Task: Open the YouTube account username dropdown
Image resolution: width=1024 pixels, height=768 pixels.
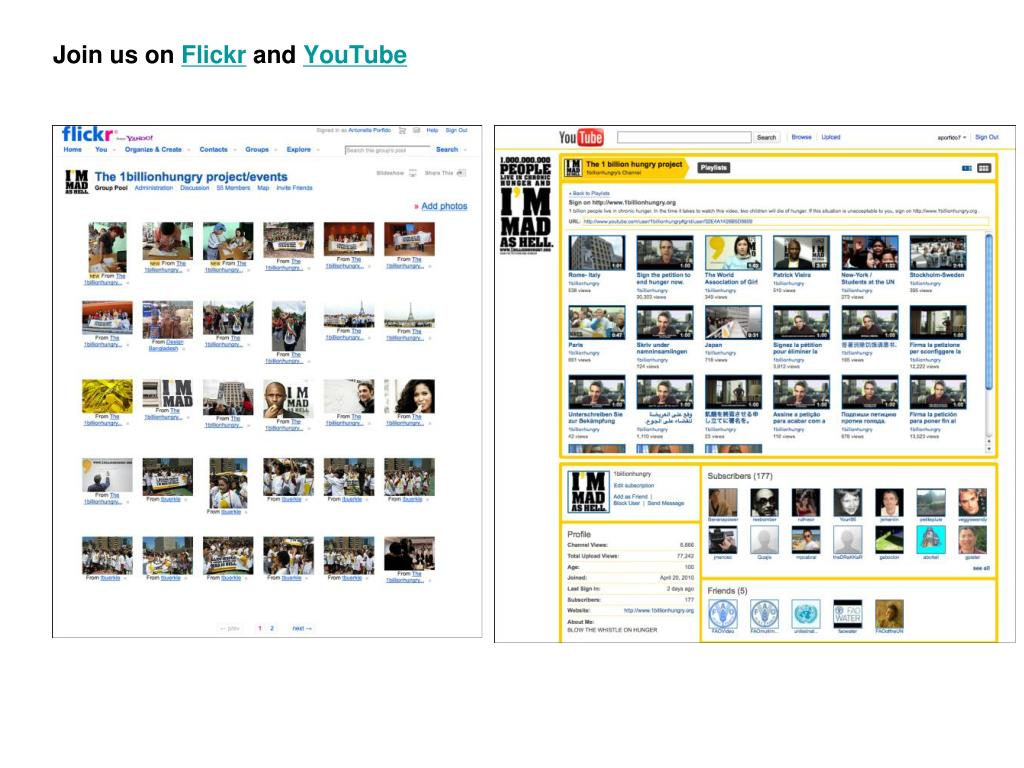Action: 952,137
